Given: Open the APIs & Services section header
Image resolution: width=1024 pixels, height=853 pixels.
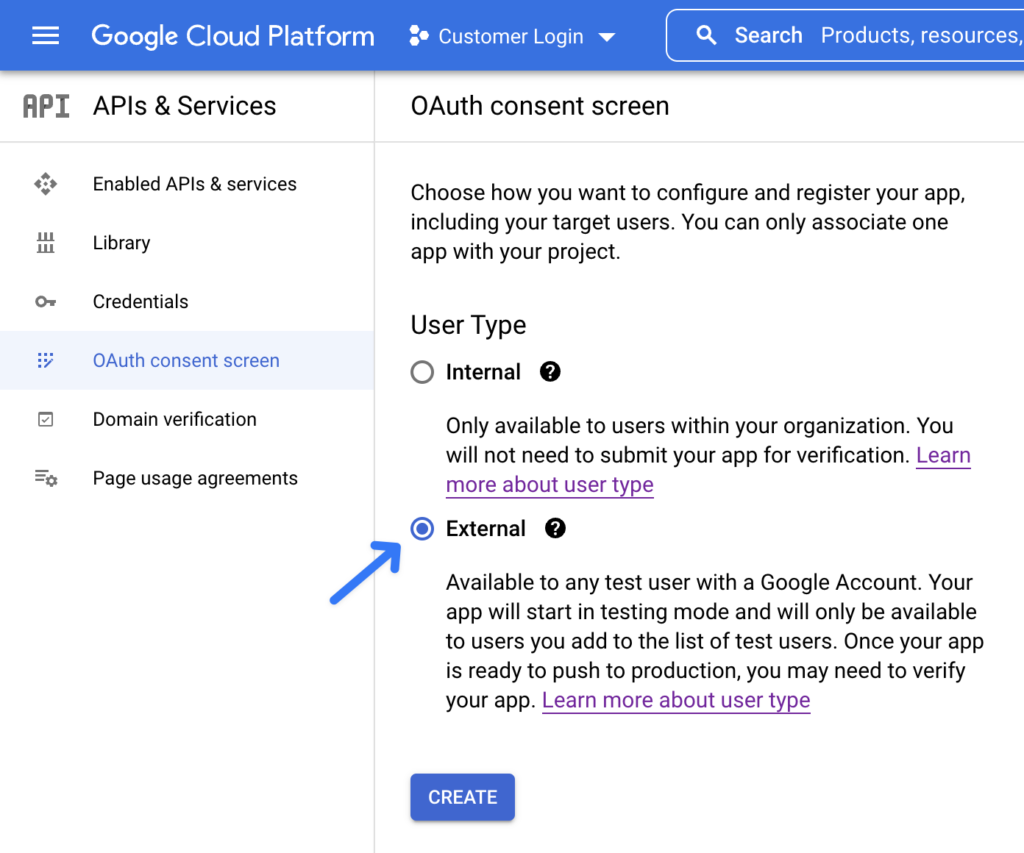Looking at the screenshot, I should pyautogui.click(x=184, y=105).
